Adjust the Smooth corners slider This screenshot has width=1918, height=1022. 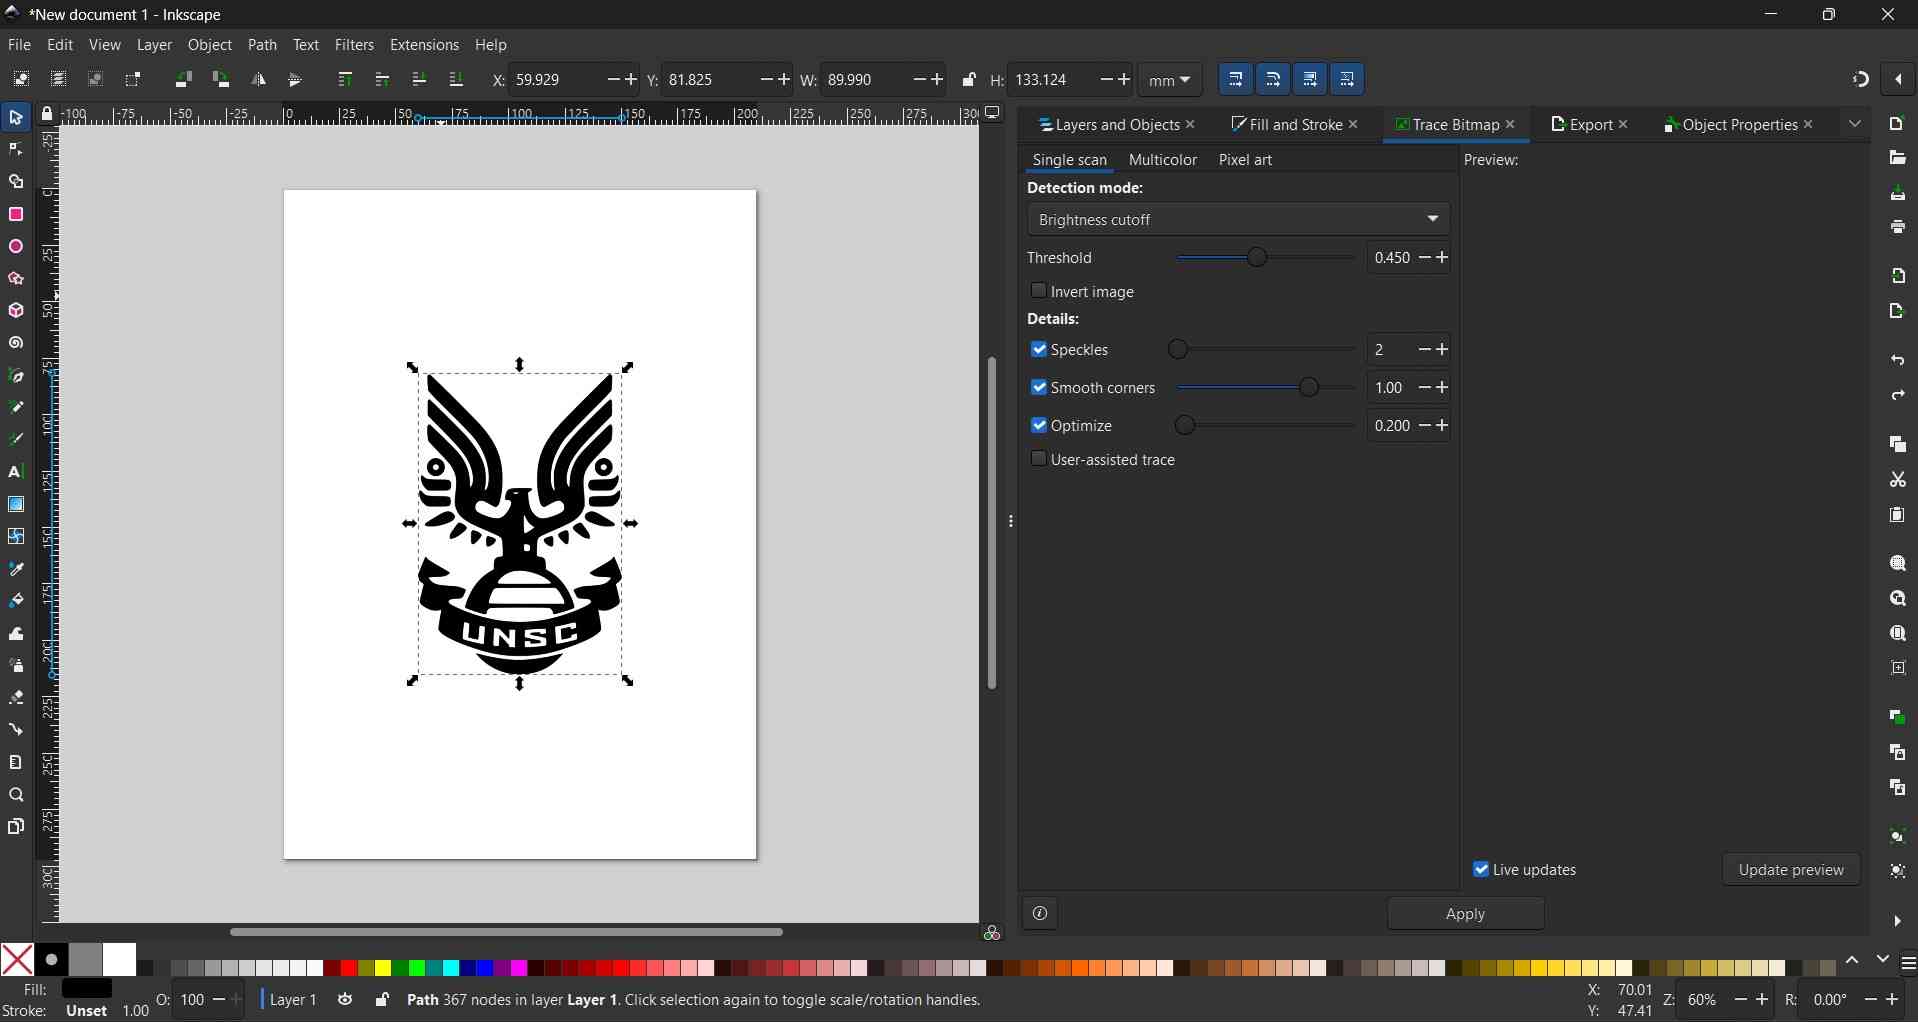coord(1265,388)
